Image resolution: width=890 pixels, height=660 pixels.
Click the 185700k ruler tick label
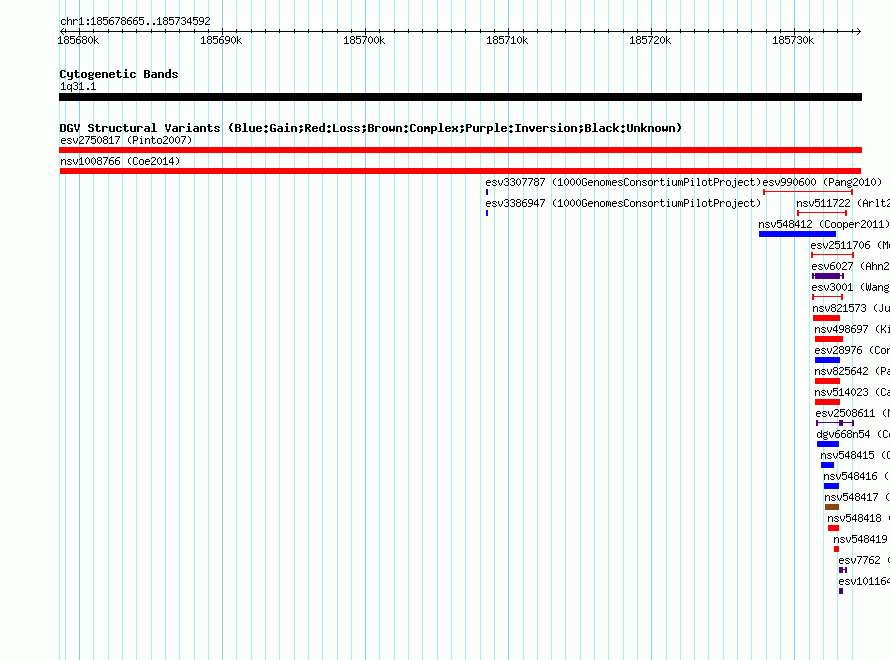[364, 40]
